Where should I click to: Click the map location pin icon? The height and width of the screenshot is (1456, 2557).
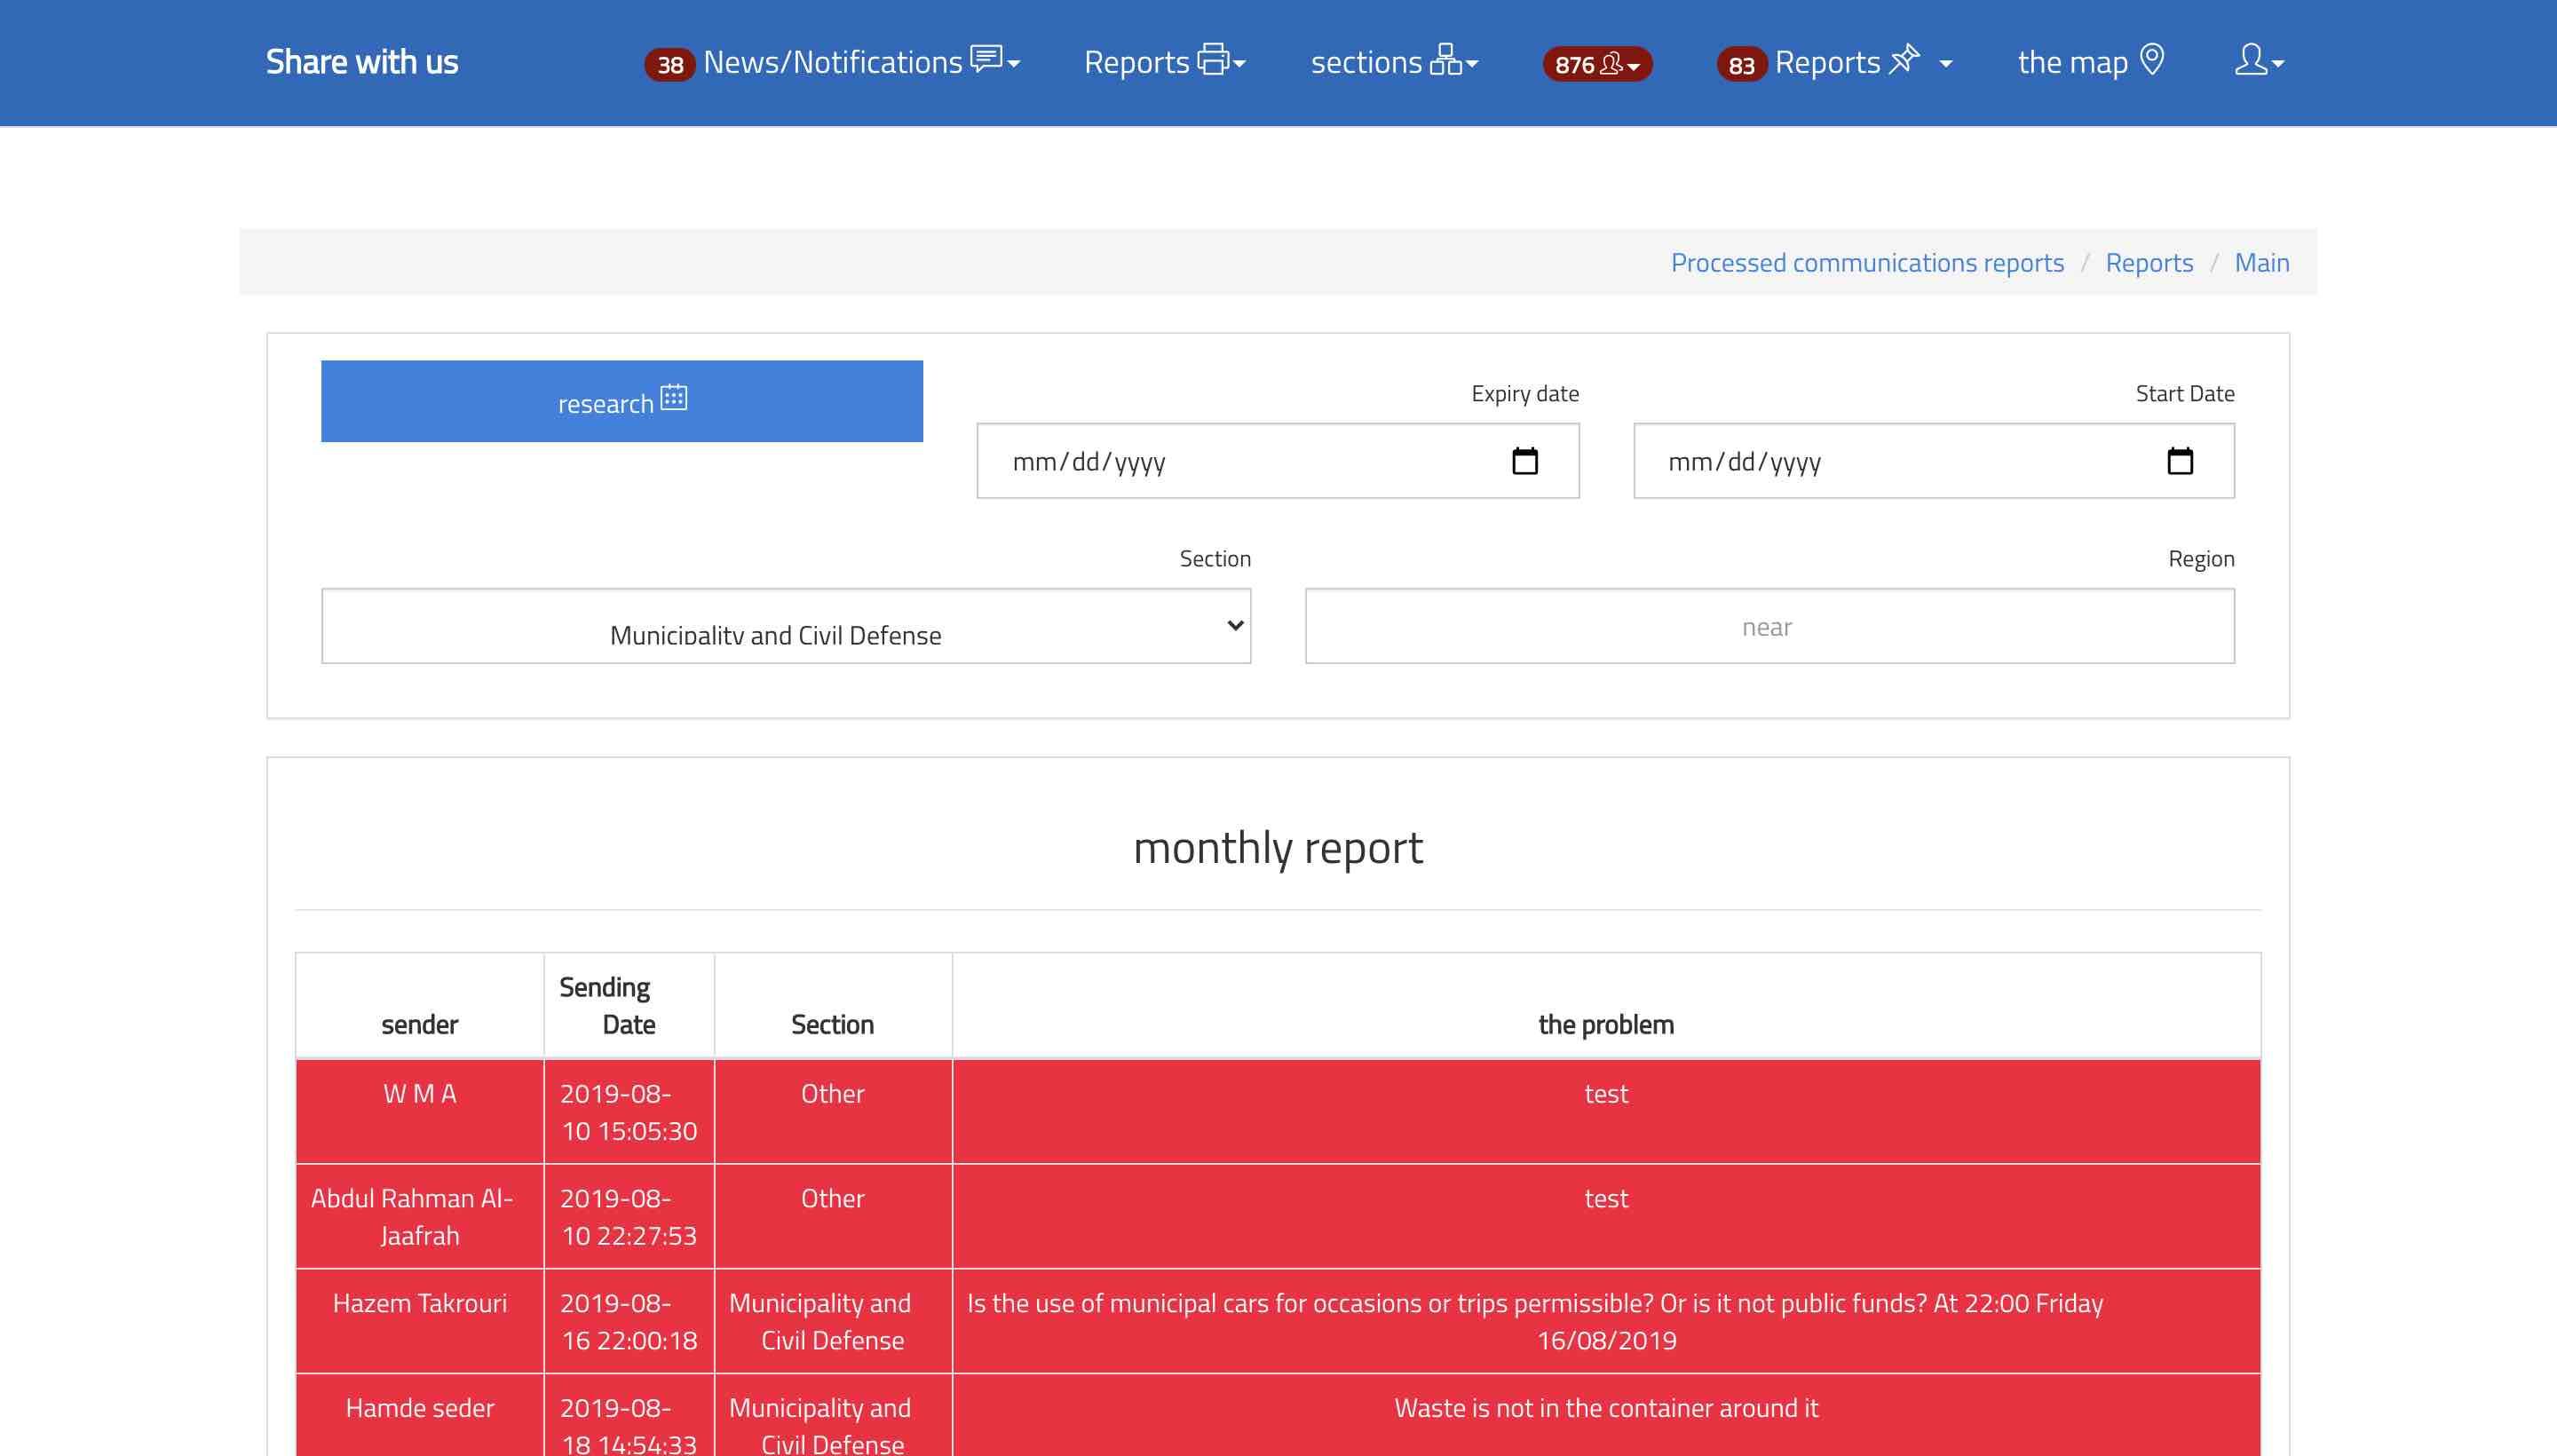pyautogui.click(x=2152, y=60)
